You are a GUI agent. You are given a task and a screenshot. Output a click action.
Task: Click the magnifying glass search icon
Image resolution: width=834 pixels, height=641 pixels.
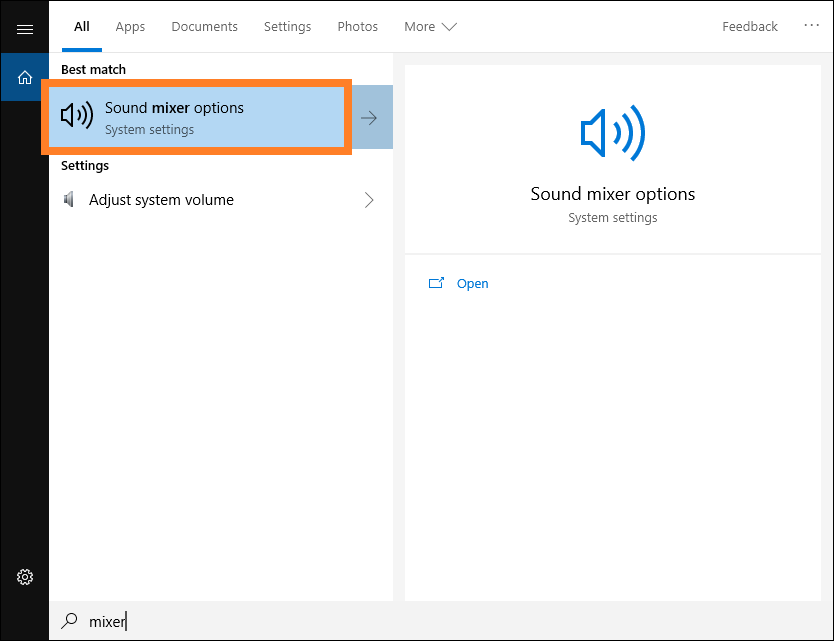(x=68, y=621)
